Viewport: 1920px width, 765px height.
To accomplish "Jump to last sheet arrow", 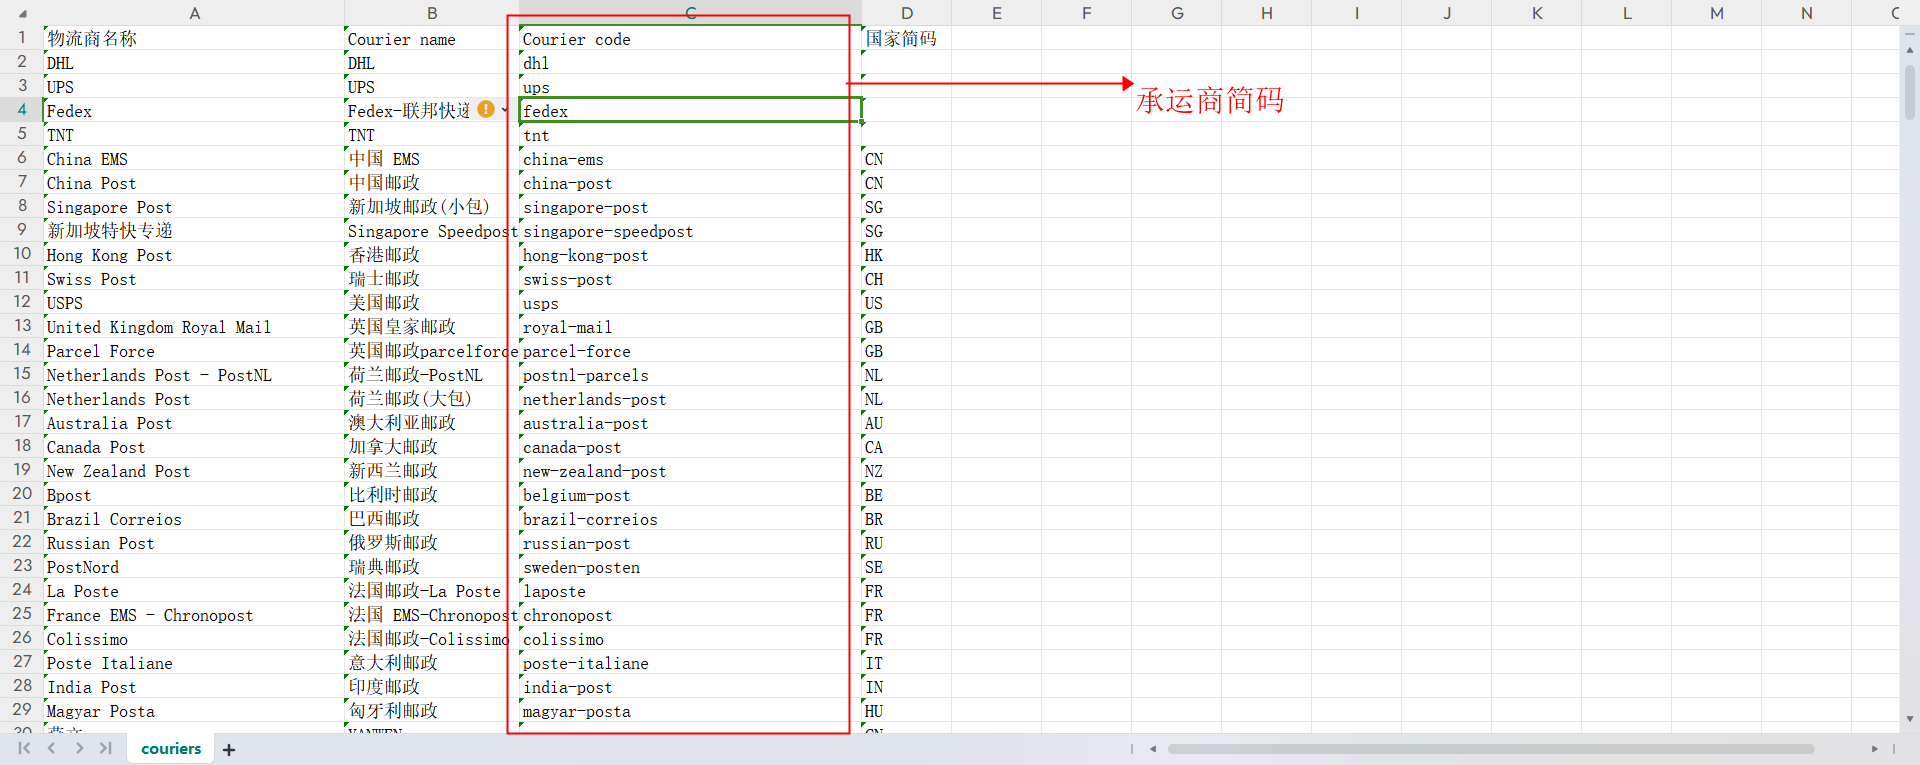I will click(106, 748).
